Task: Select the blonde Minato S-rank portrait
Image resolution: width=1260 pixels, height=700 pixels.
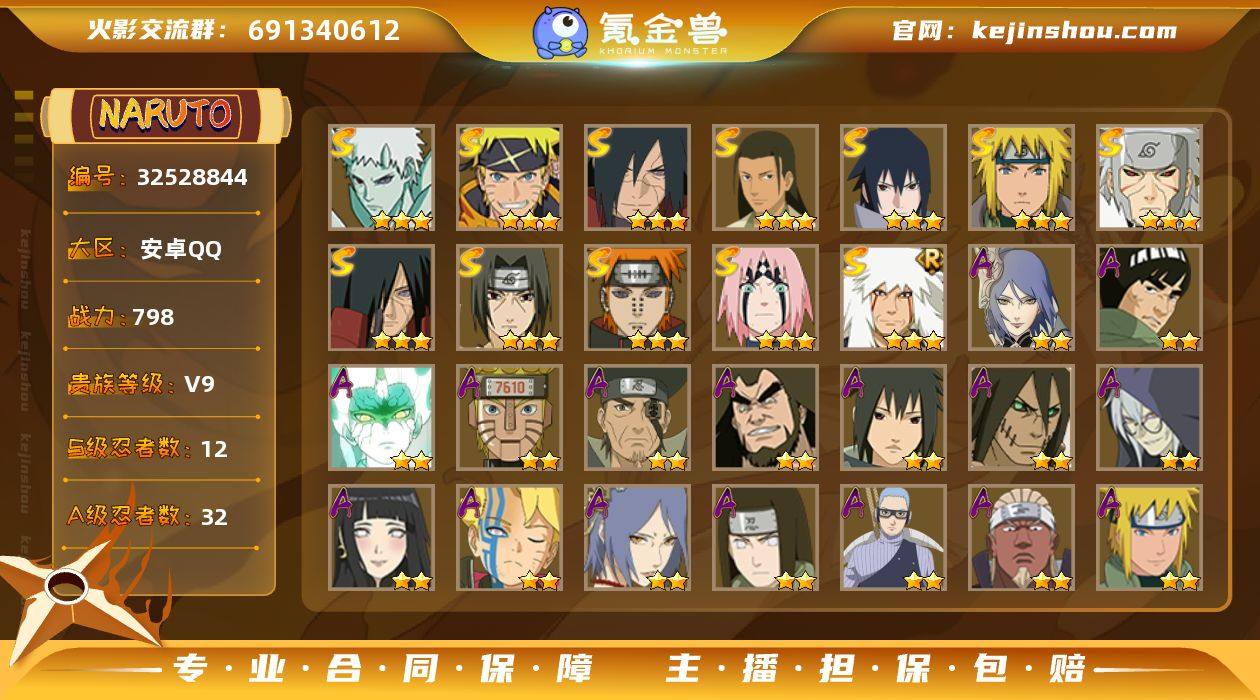Action: tap(1022, 178)
